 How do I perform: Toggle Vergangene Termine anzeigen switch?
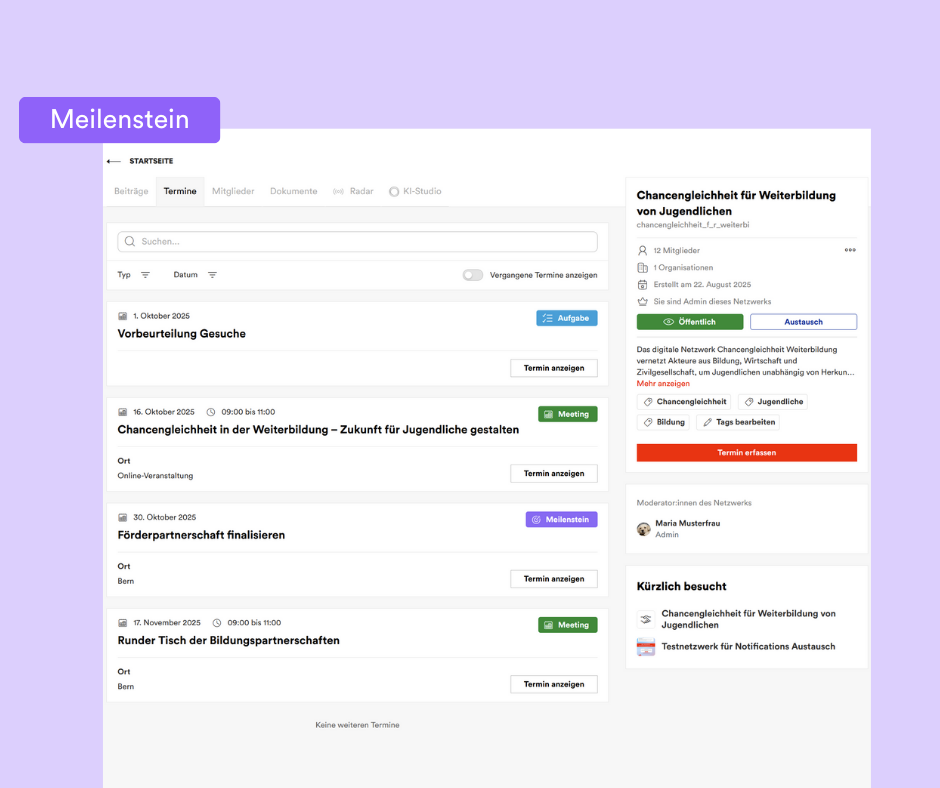pyautogui.click(x=472, y=275)
